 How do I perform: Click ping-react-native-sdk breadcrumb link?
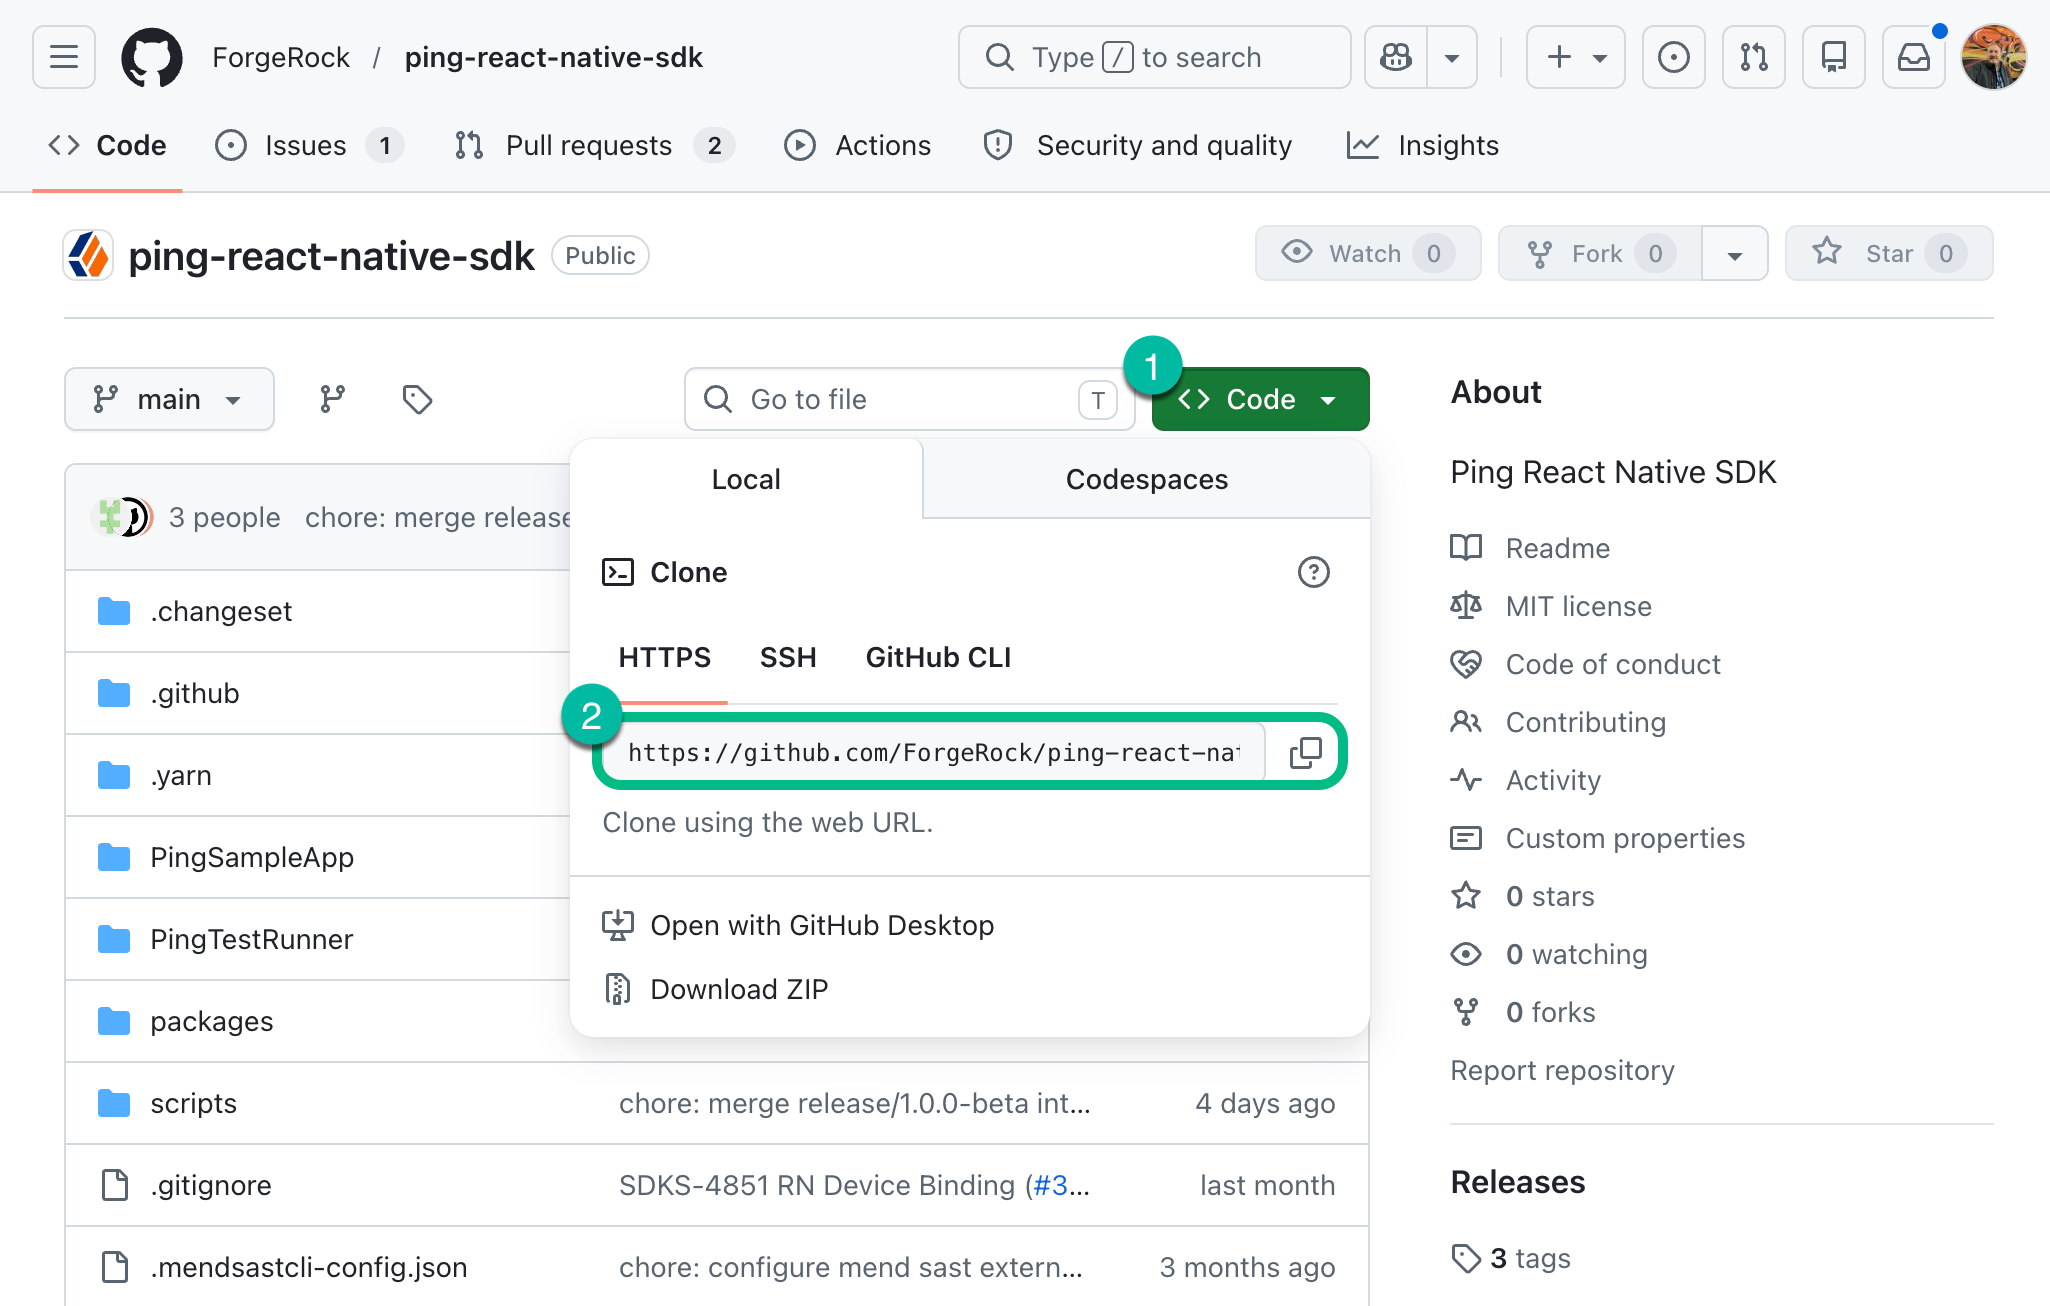pyautogui.click(x=554, y=58)
